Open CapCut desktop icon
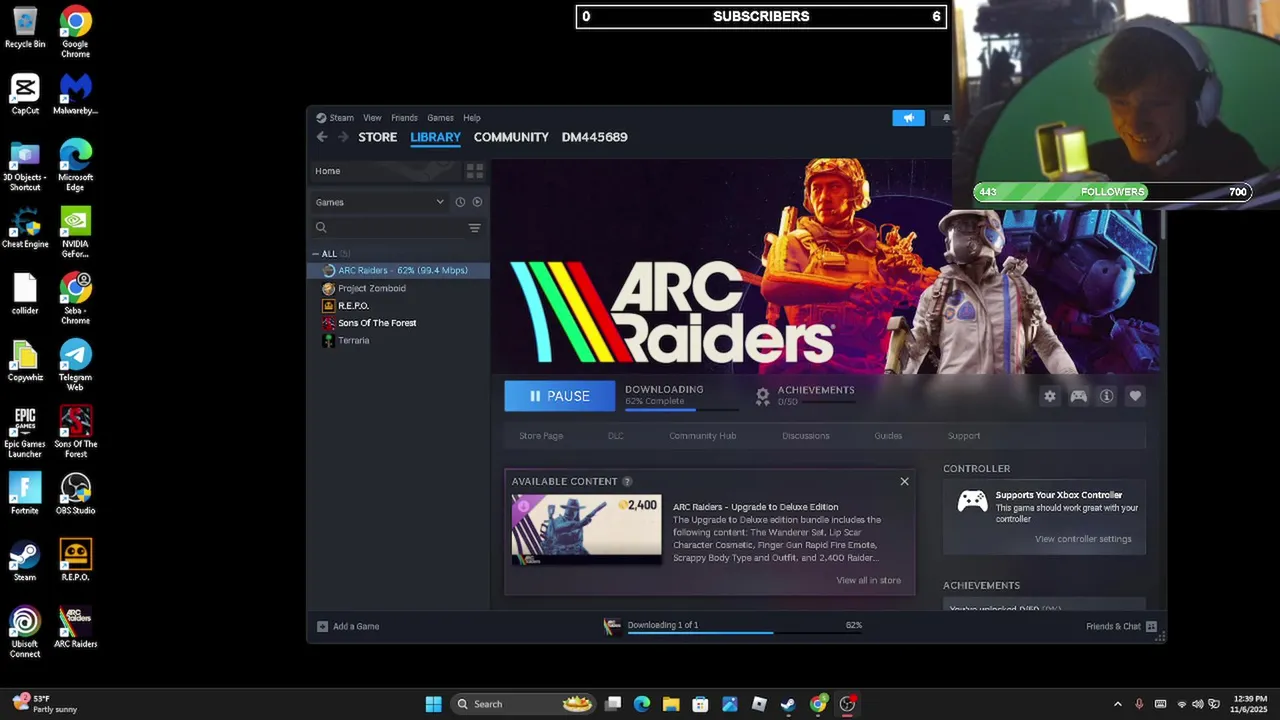This screenshot has height=720, width=1280. (x=25, y=94)
